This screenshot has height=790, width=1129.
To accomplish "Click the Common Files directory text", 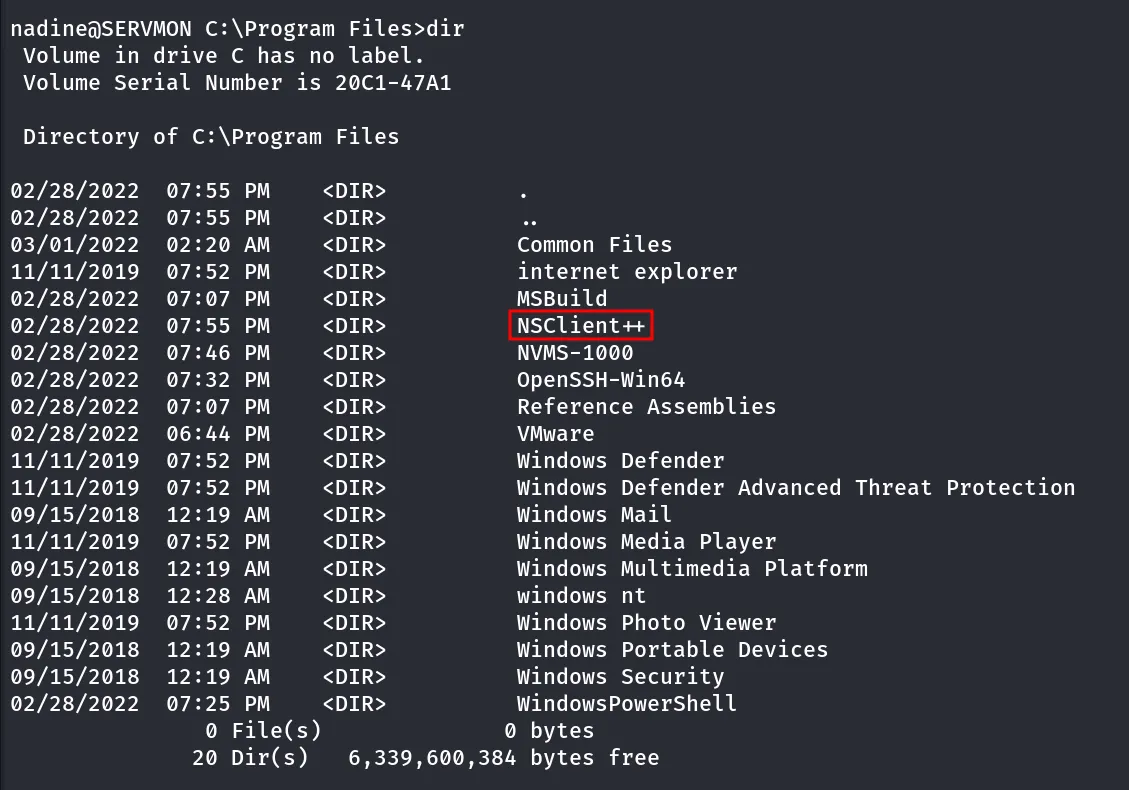I will [594, 245].
